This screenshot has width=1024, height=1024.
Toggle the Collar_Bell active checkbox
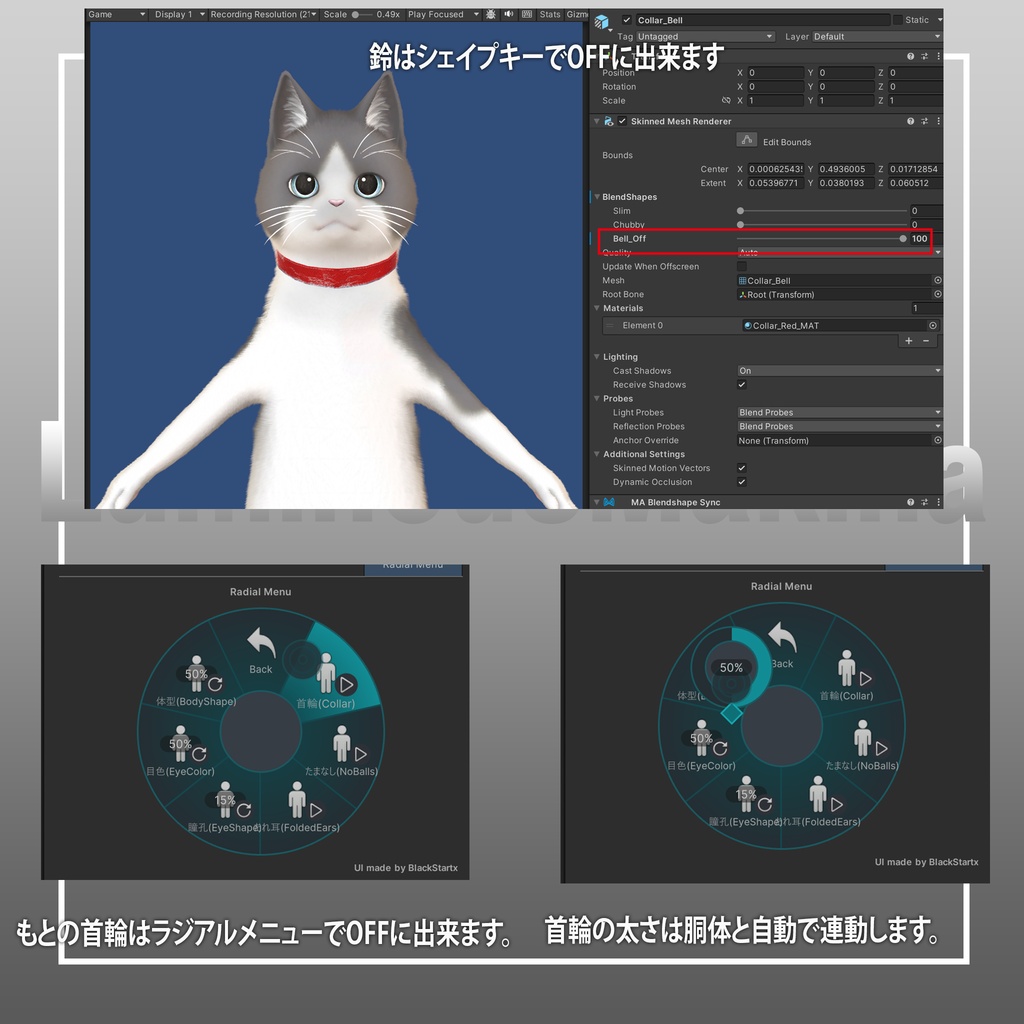pyautogui.click(x=626, y=20)
